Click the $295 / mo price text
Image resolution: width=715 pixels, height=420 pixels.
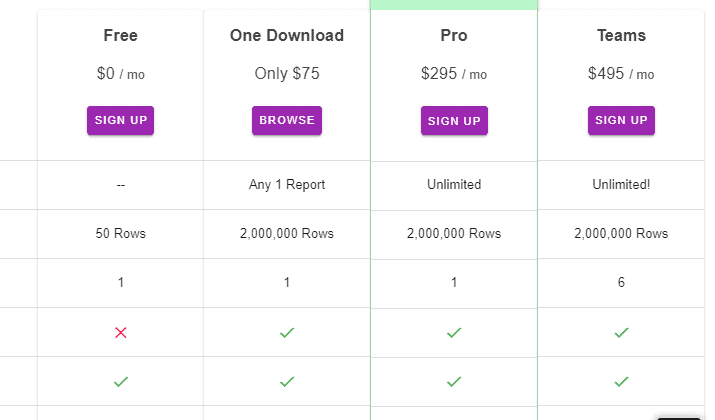(x=454, y=74)
